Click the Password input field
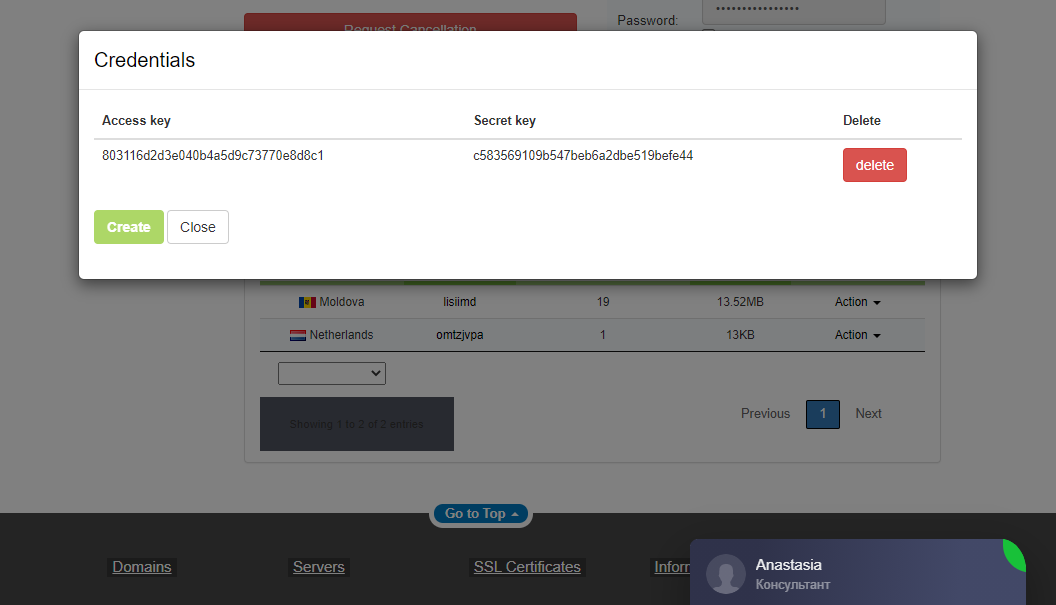This screenshot has width=1056, height=605. 793,11
